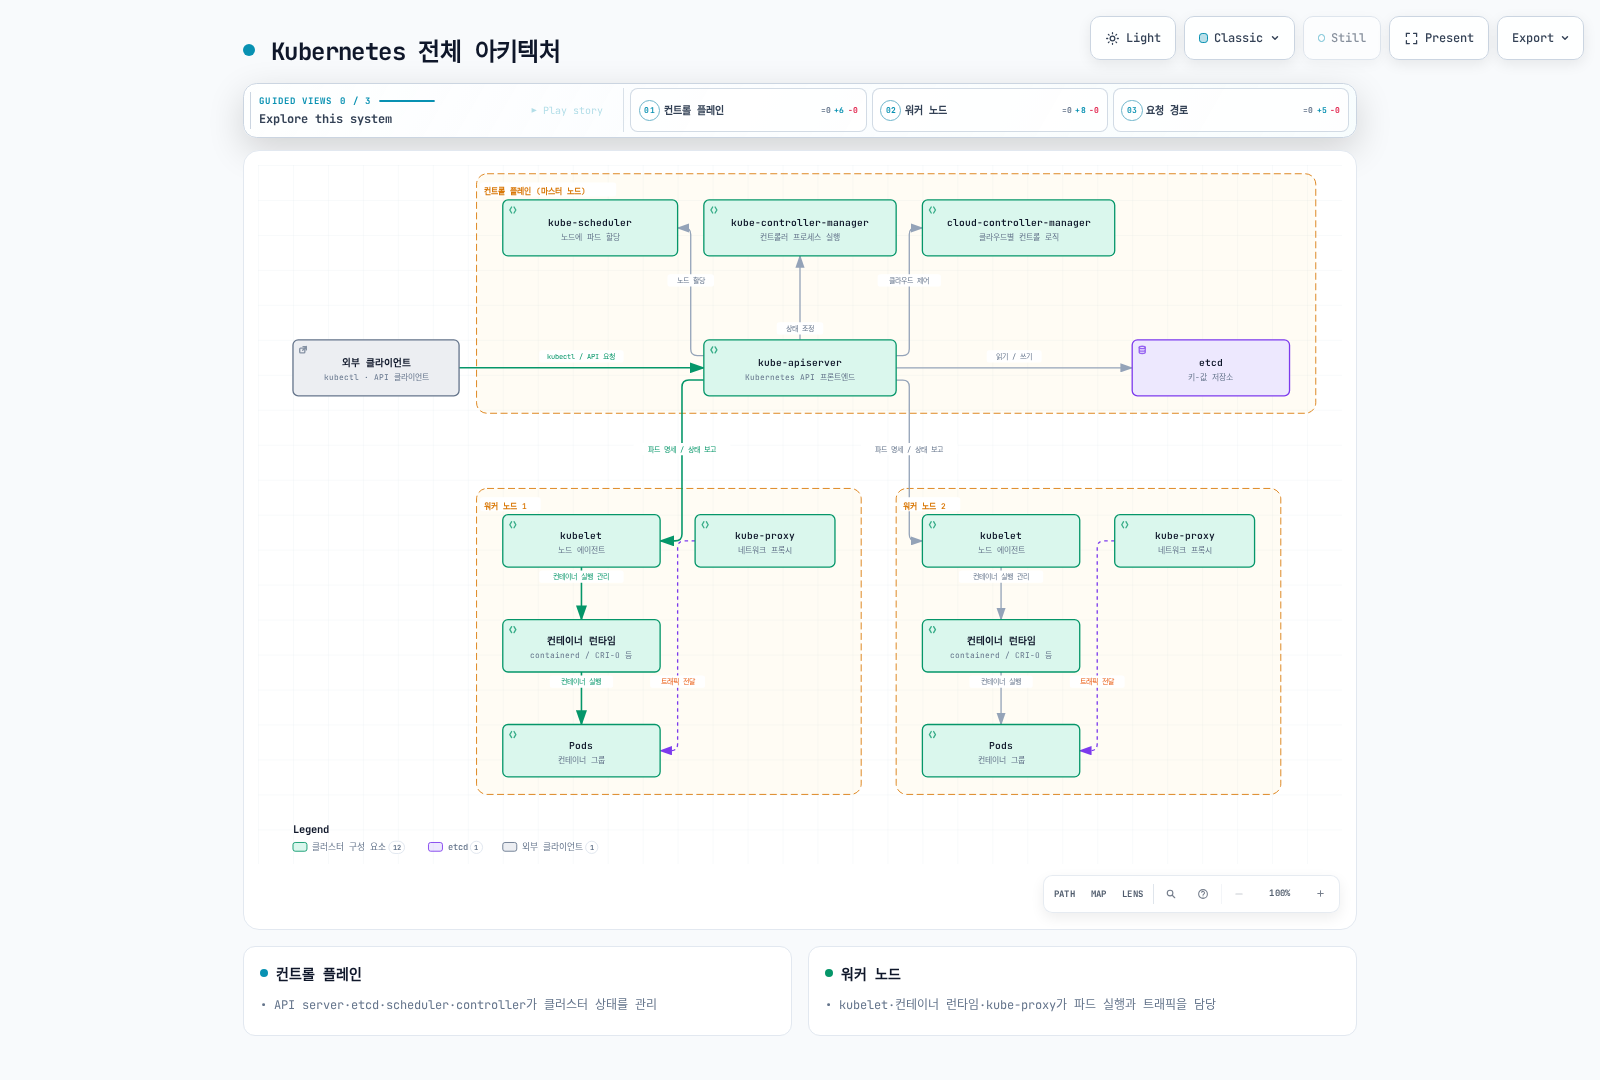The height and width of the screenshot is (1080, 1600).
Task: Click the 클라우드 제어 edge label
Action: [x=909, y=281]
